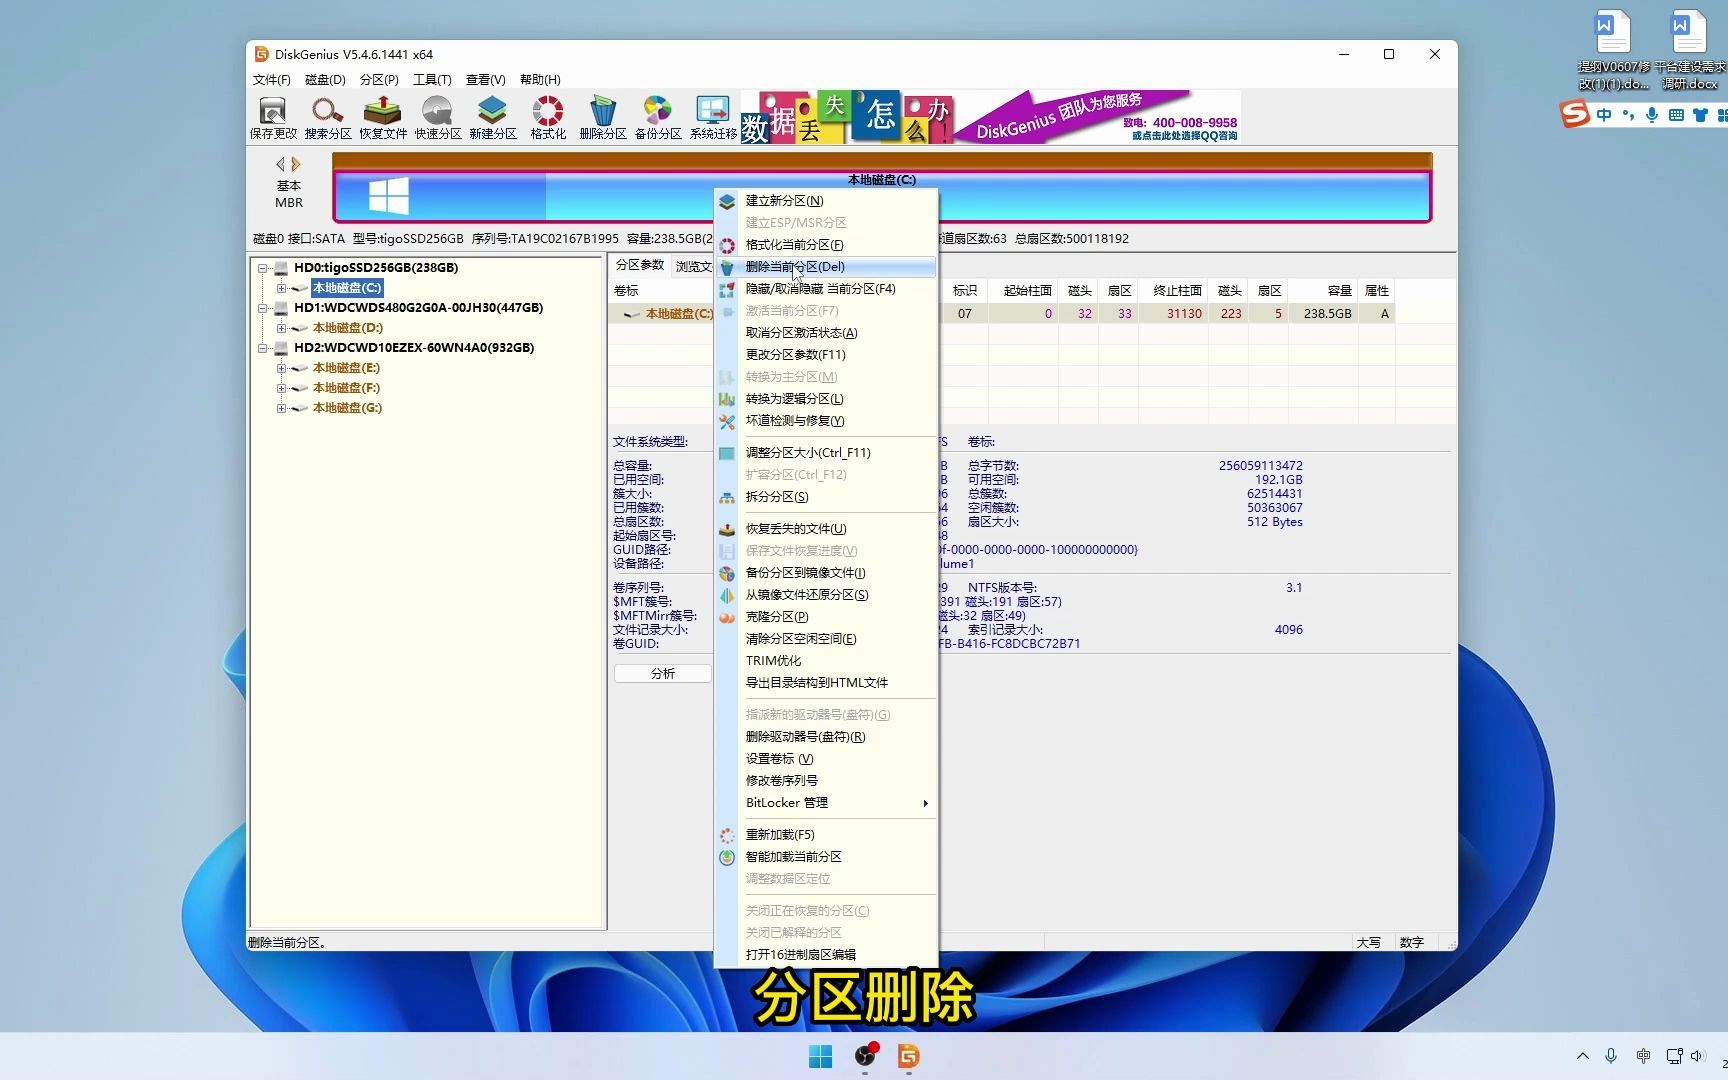1728x1080 pixels.
Task: Click the volume icon in system tray
Action: [x=1697, y=1056]
